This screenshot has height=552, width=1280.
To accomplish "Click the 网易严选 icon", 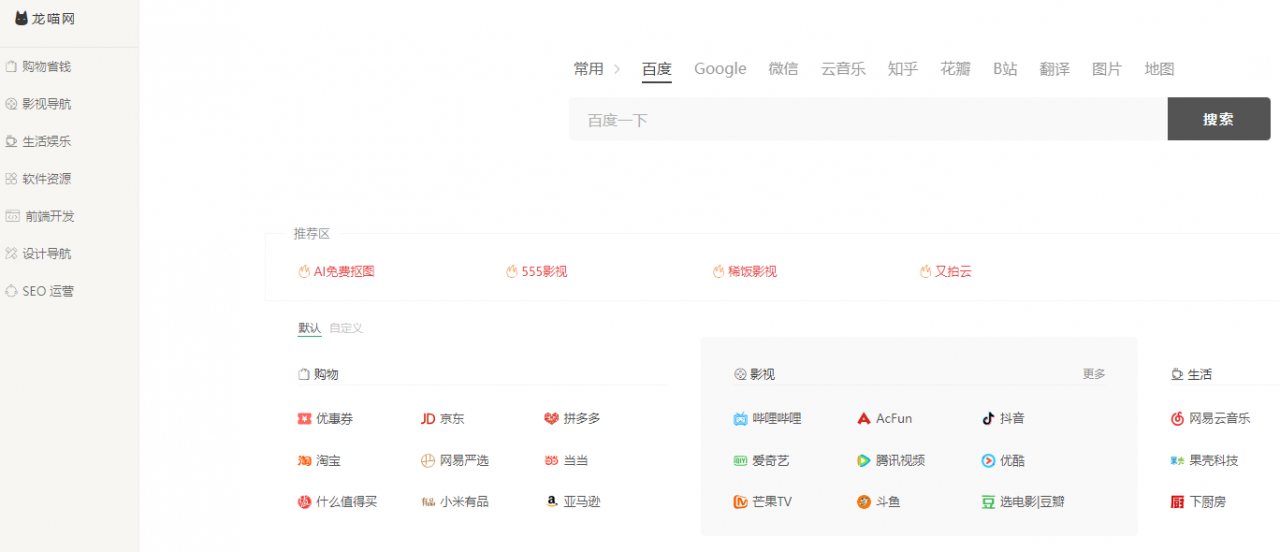I will click(428, 461).
